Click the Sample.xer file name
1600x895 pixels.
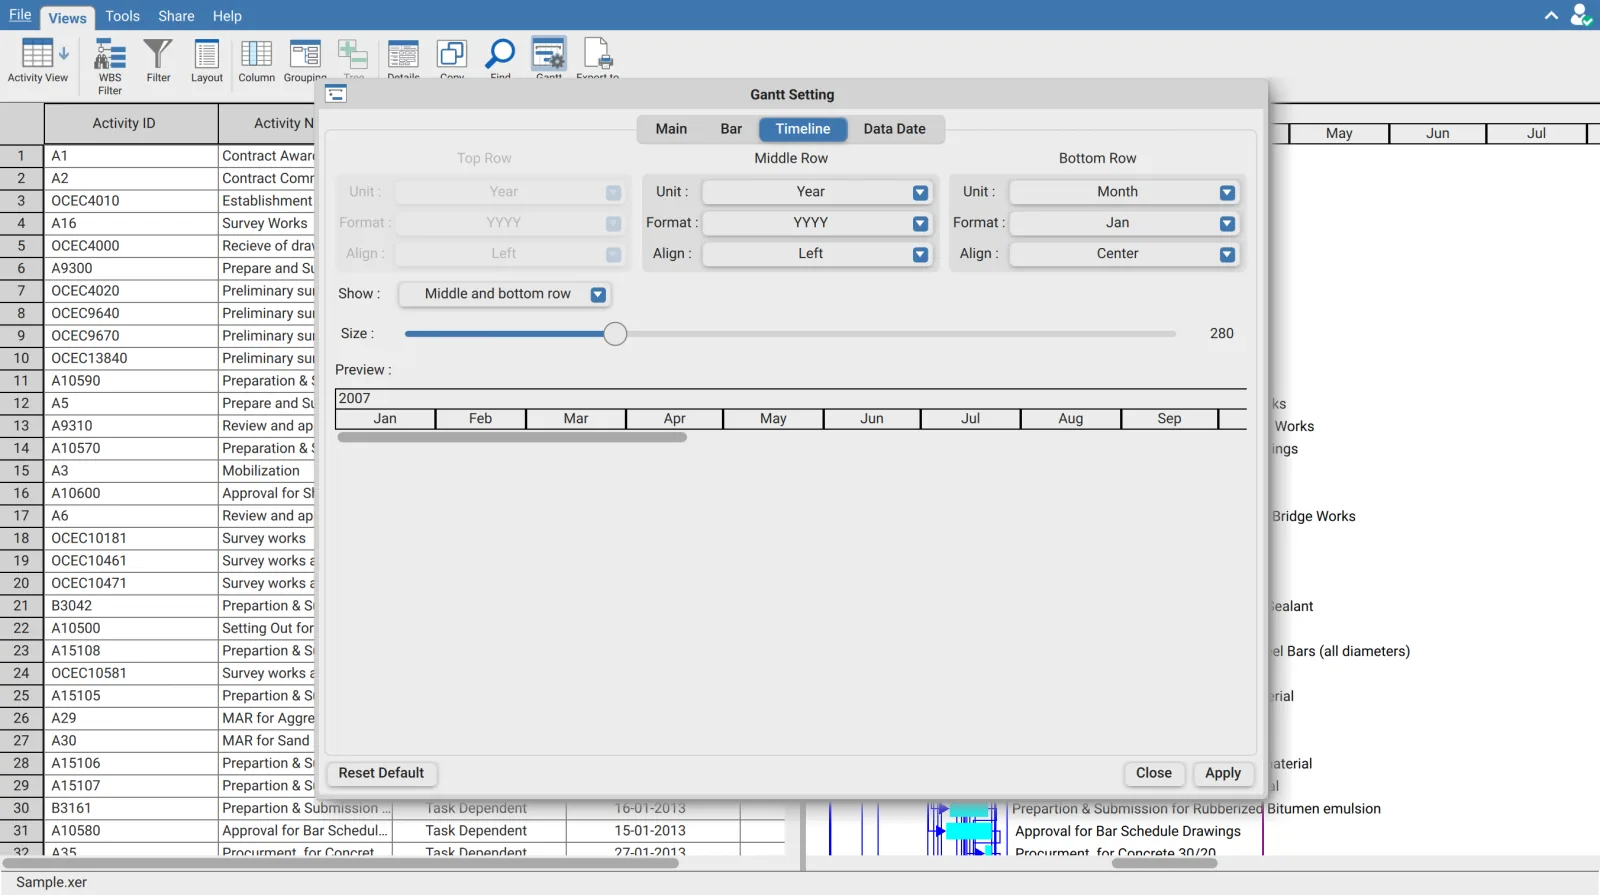[x=52, y=882]
